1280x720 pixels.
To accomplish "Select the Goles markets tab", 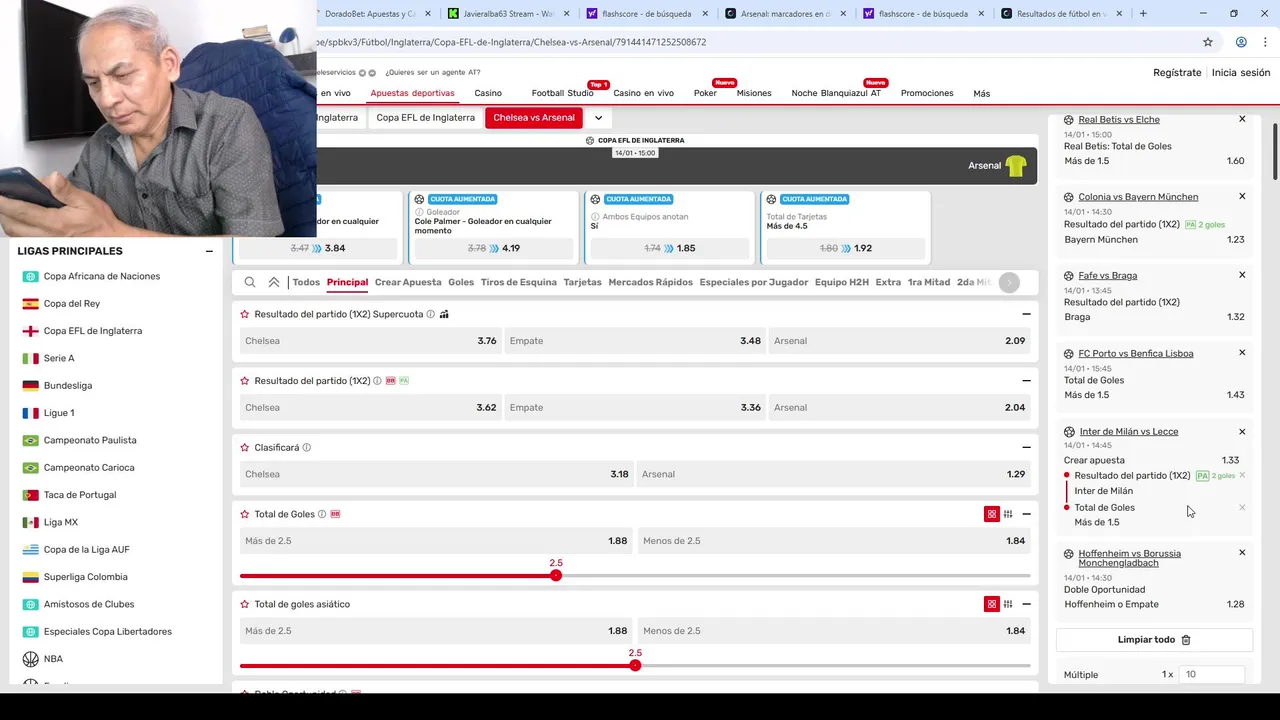I will (461, 282).
